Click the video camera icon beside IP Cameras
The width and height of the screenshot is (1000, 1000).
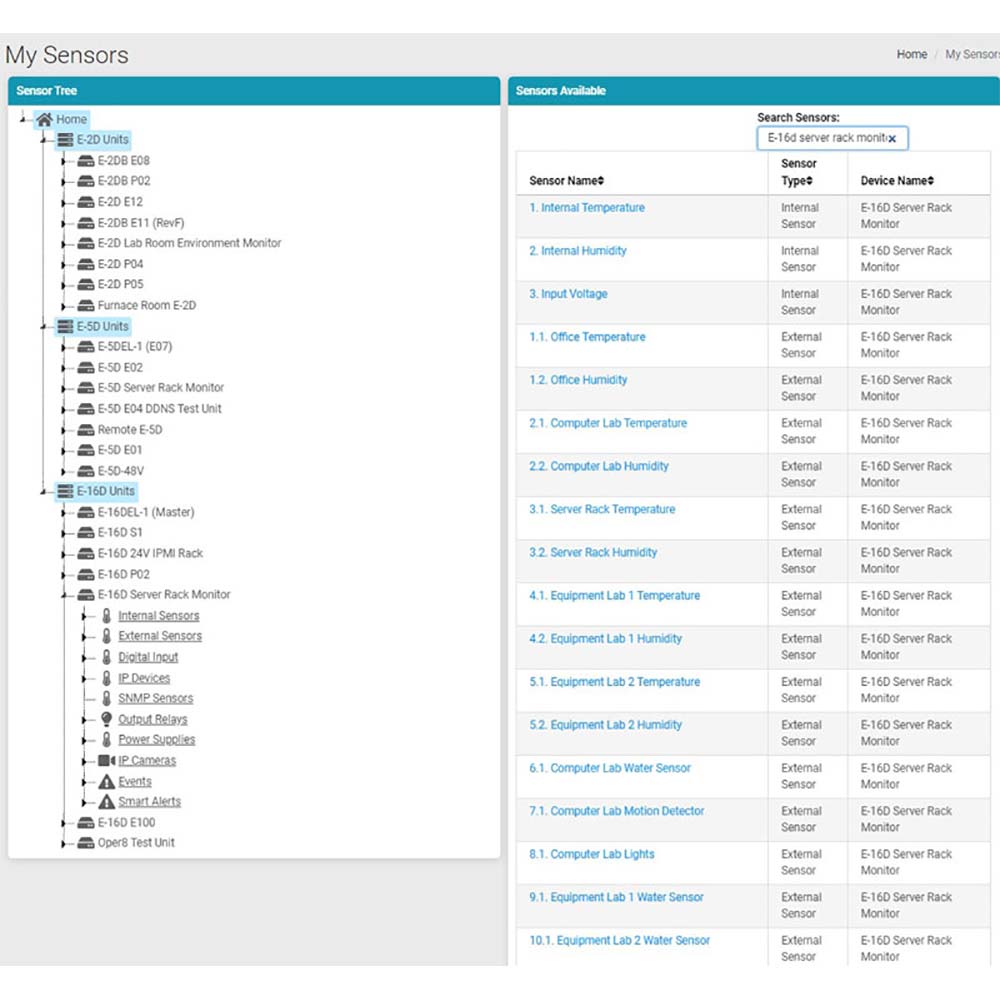(107, 760)
